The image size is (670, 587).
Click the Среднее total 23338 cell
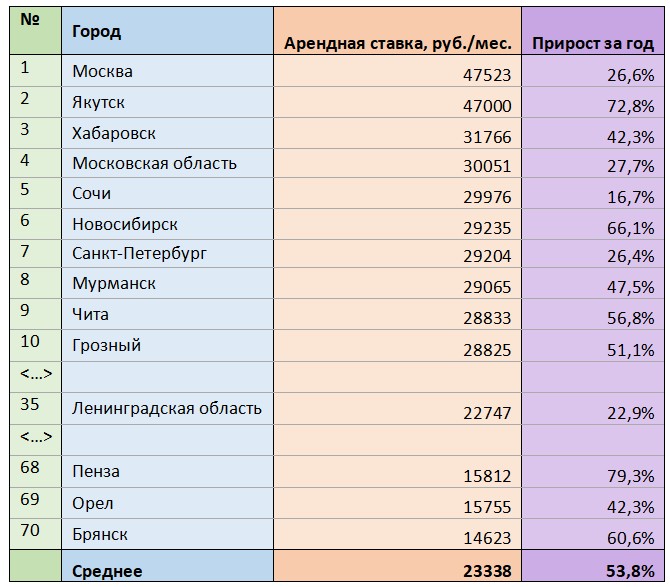coord(397,566)
